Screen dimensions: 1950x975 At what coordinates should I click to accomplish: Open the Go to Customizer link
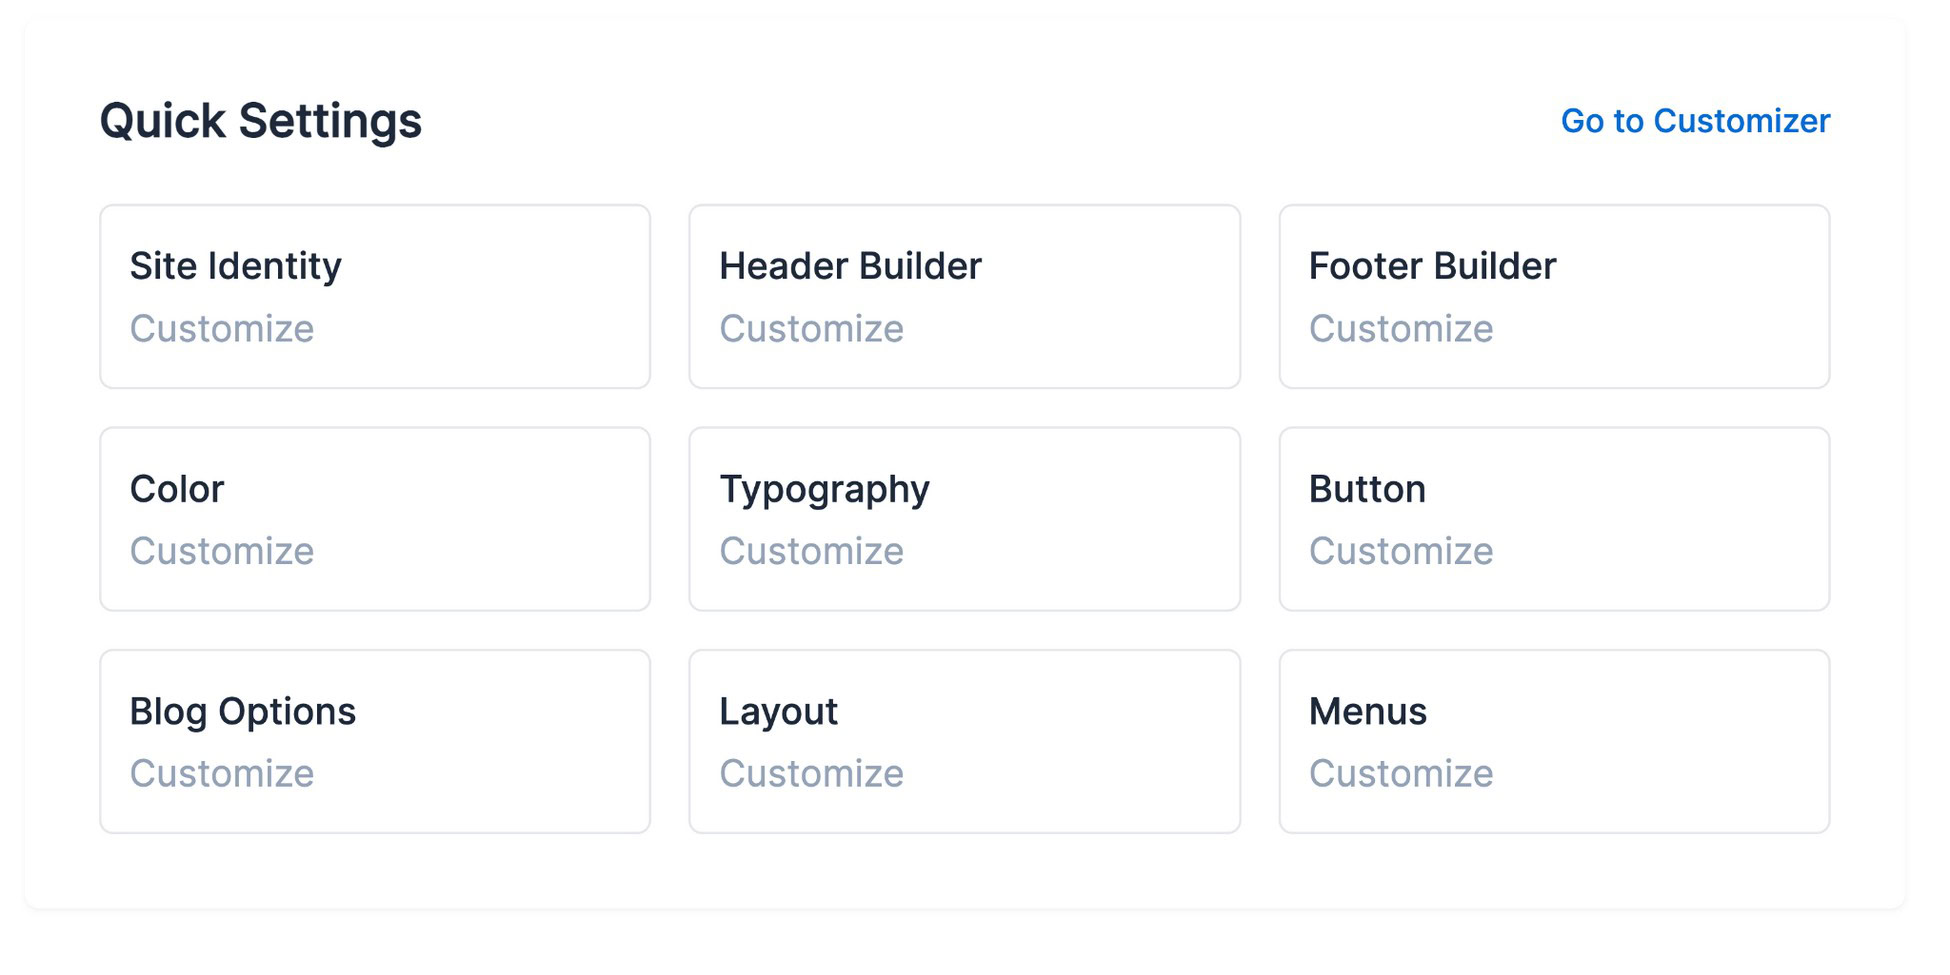click(x=1695, y=121)
